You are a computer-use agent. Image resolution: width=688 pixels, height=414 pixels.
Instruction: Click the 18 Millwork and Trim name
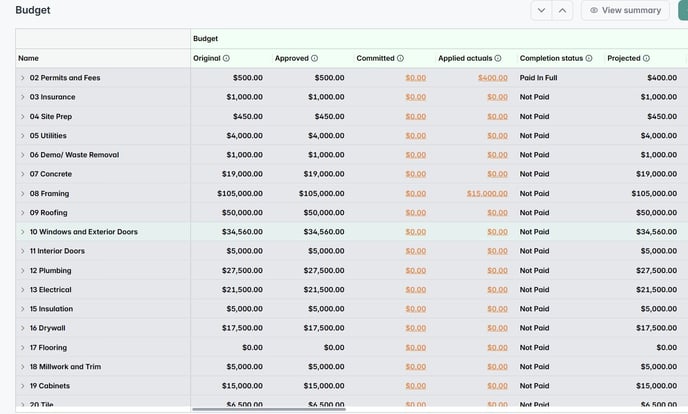pyautogui.click(x=65, y=367)
